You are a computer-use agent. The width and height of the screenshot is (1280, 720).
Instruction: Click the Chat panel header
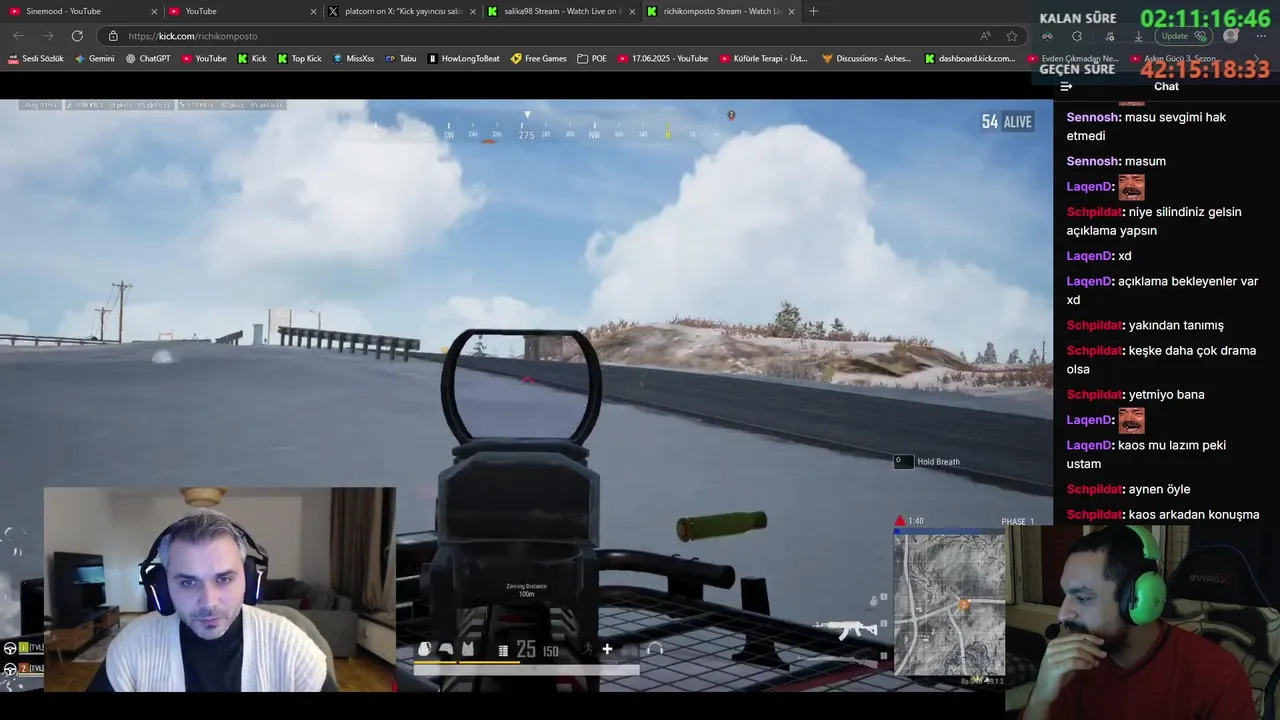point(1167,86)
